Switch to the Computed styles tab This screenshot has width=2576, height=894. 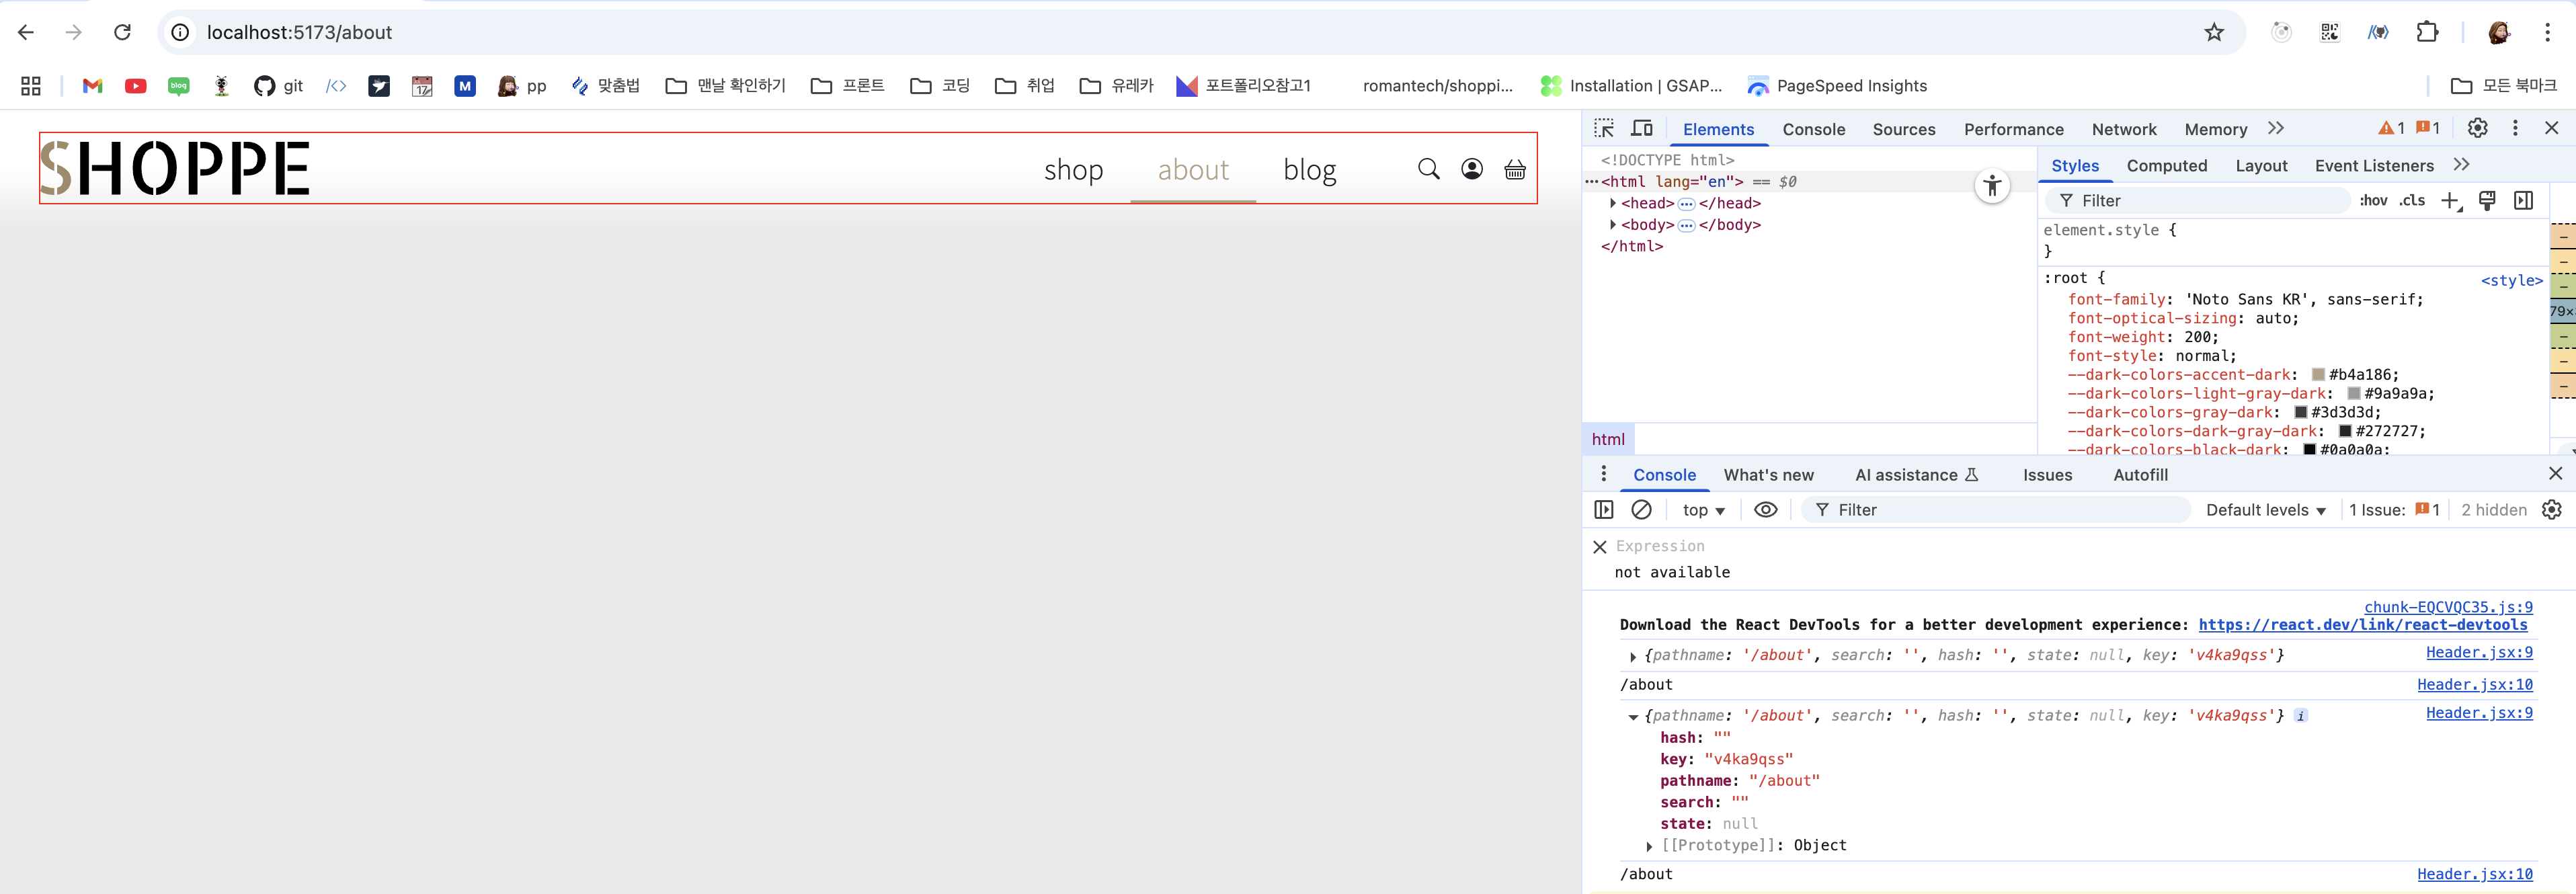(2166, 166)
